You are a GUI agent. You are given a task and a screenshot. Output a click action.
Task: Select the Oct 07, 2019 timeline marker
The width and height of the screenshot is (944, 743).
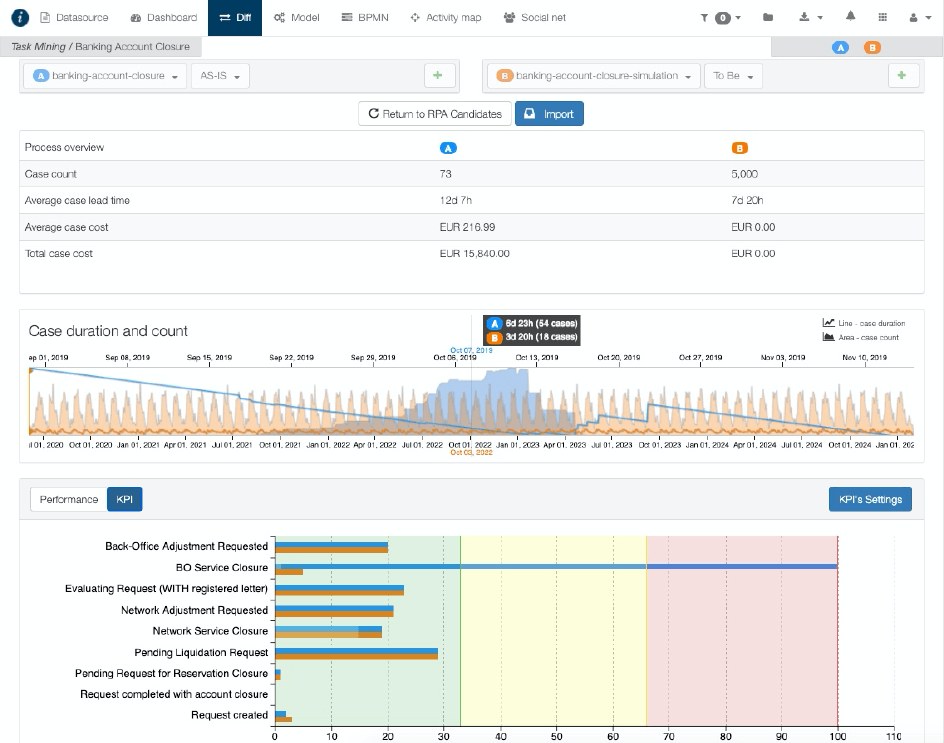(471, 350)
